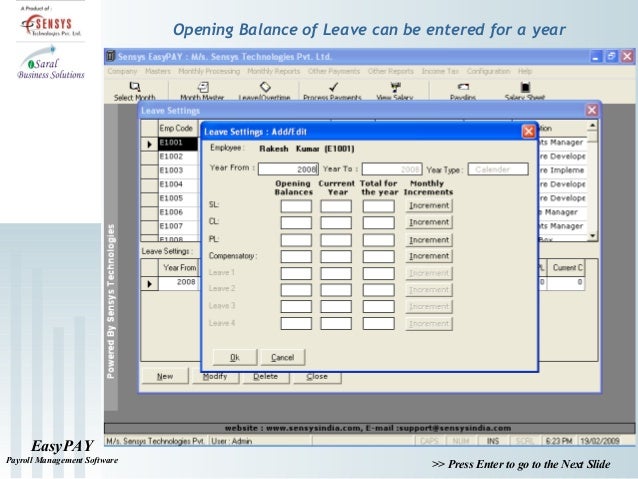638x479 pixels.
Task: Select employee row E1003
Action: pyautogui.click(x=178, y=171)
